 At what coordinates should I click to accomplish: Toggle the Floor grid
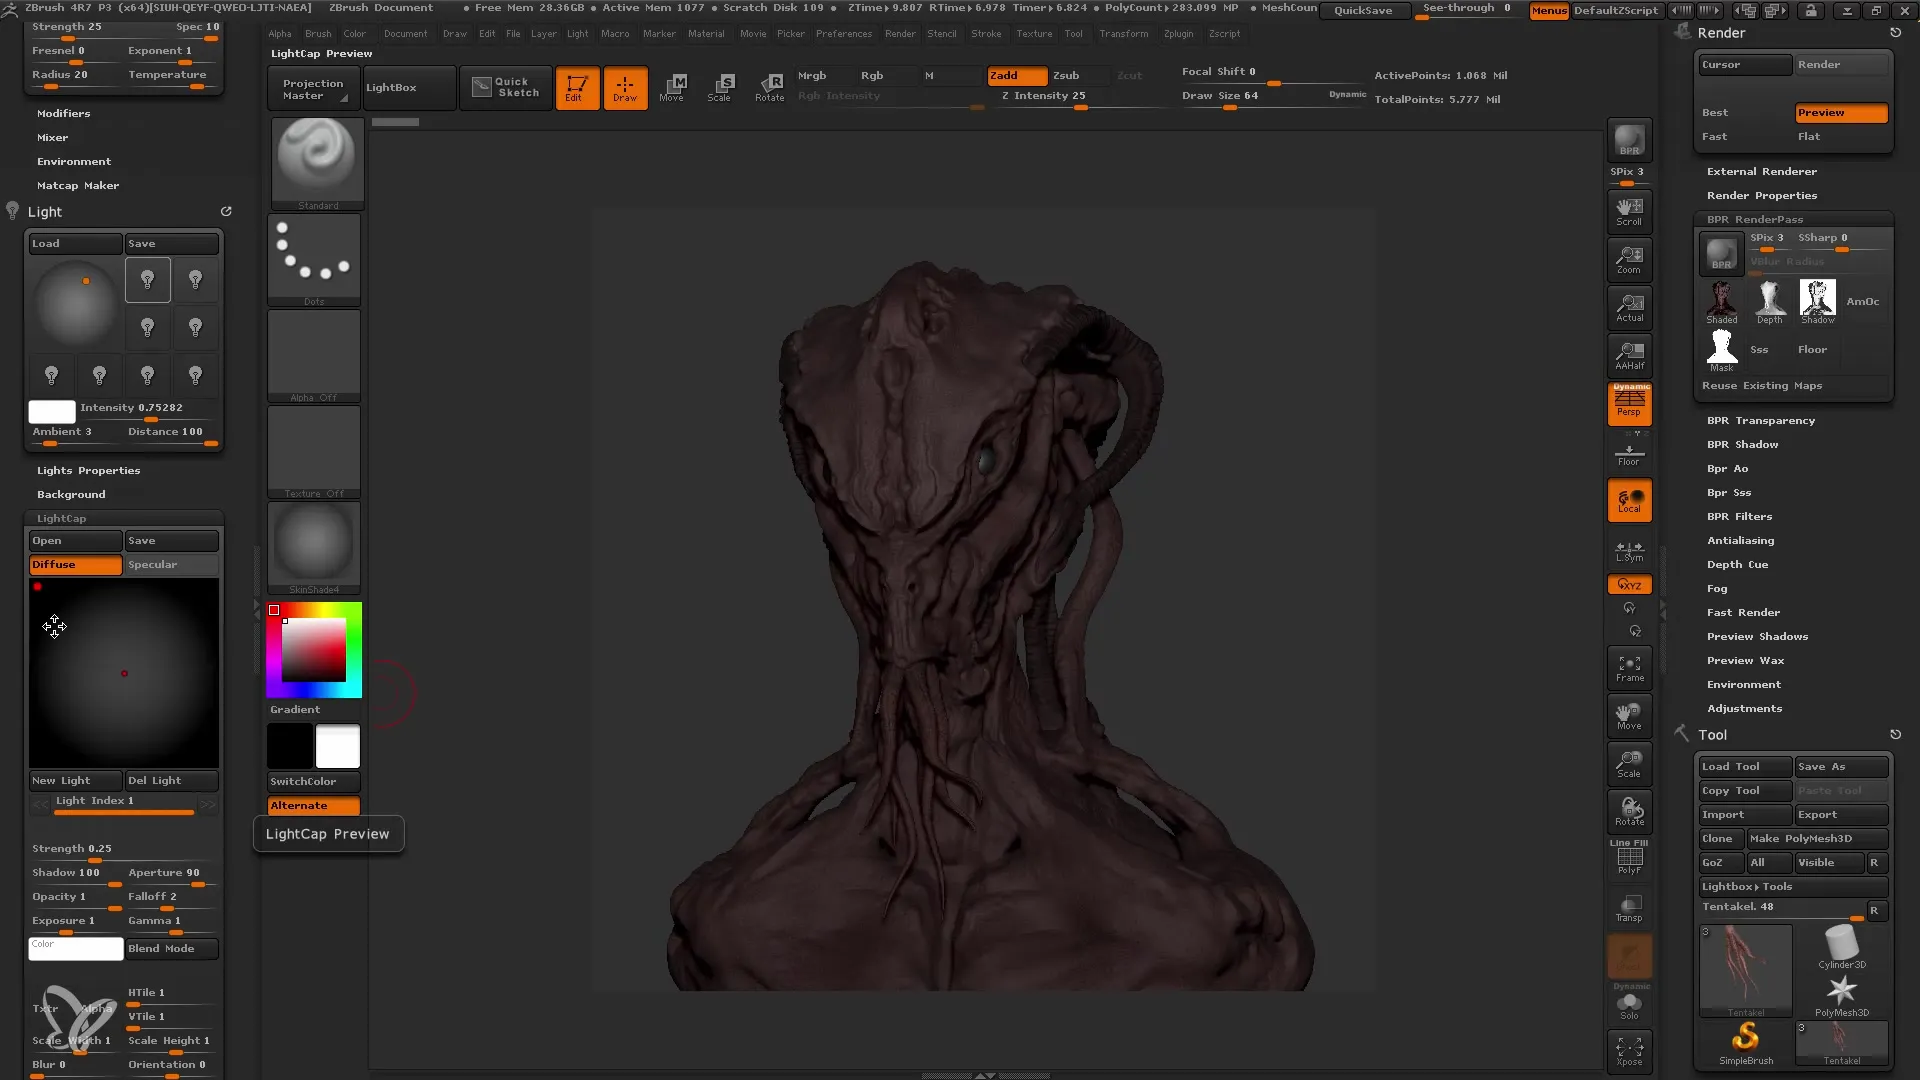(1629, 455)
